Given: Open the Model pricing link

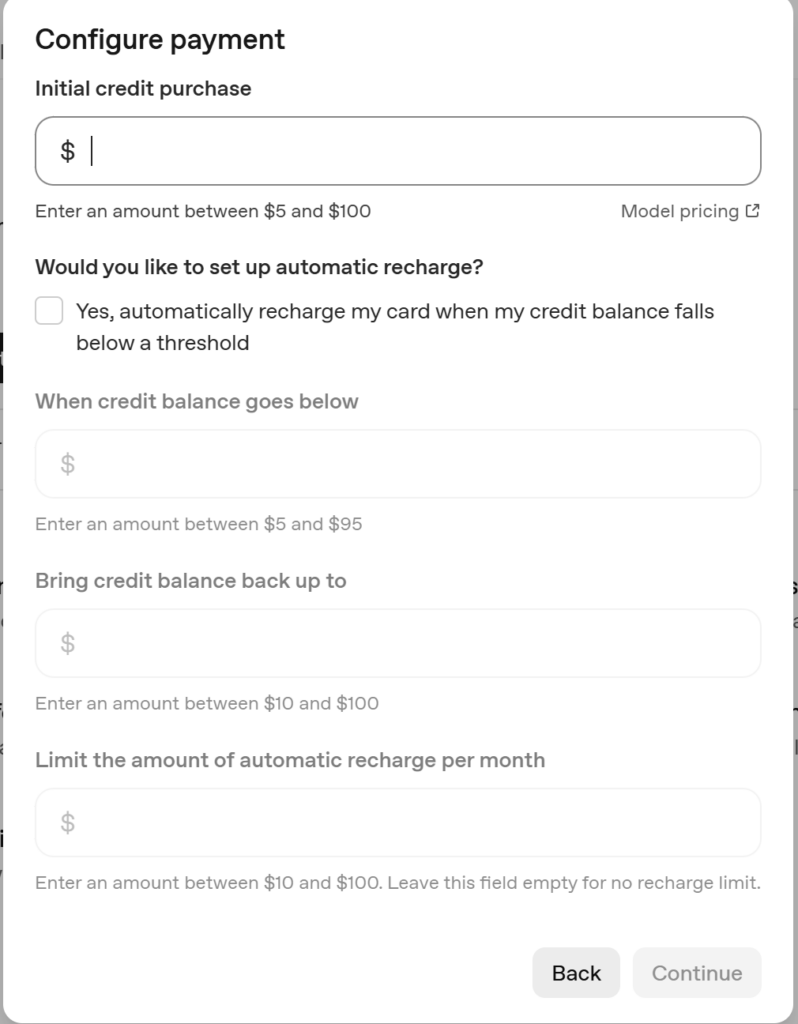Looking at the screenshot, I should click(x=679, y=211).
